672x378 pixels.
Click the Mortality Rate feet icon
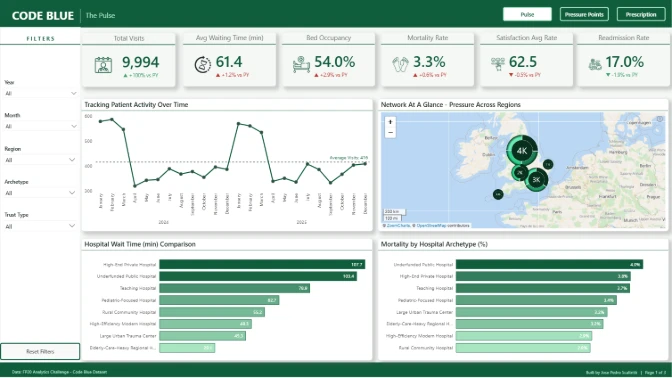tap(400, 65)
